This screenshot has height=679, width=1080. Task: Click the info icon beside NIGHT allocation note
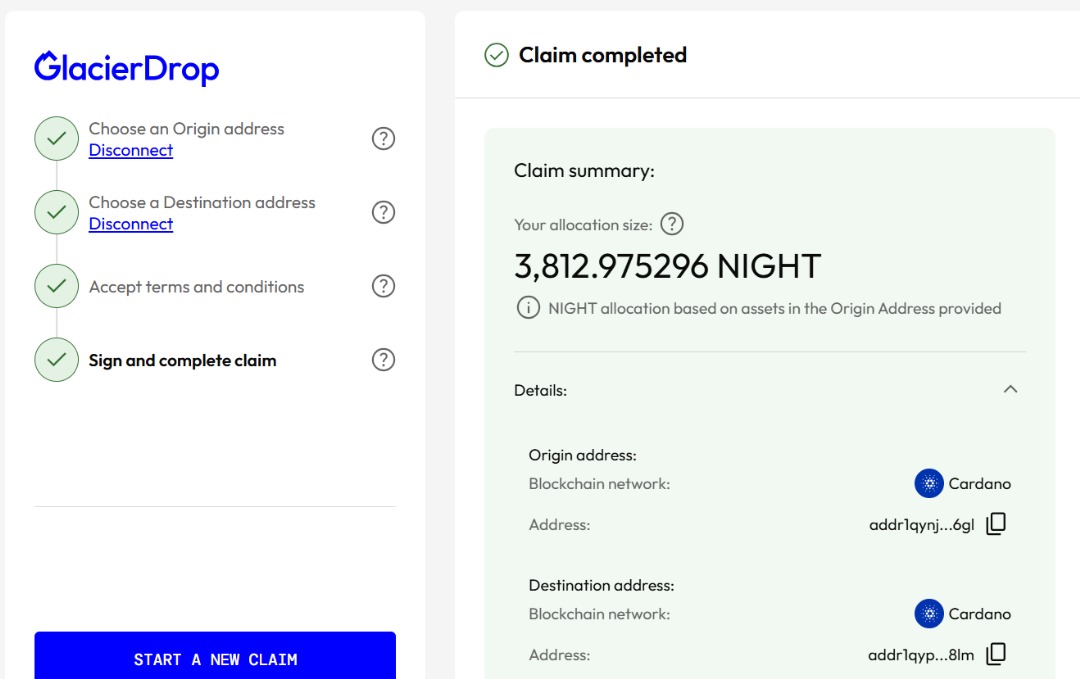528,307
